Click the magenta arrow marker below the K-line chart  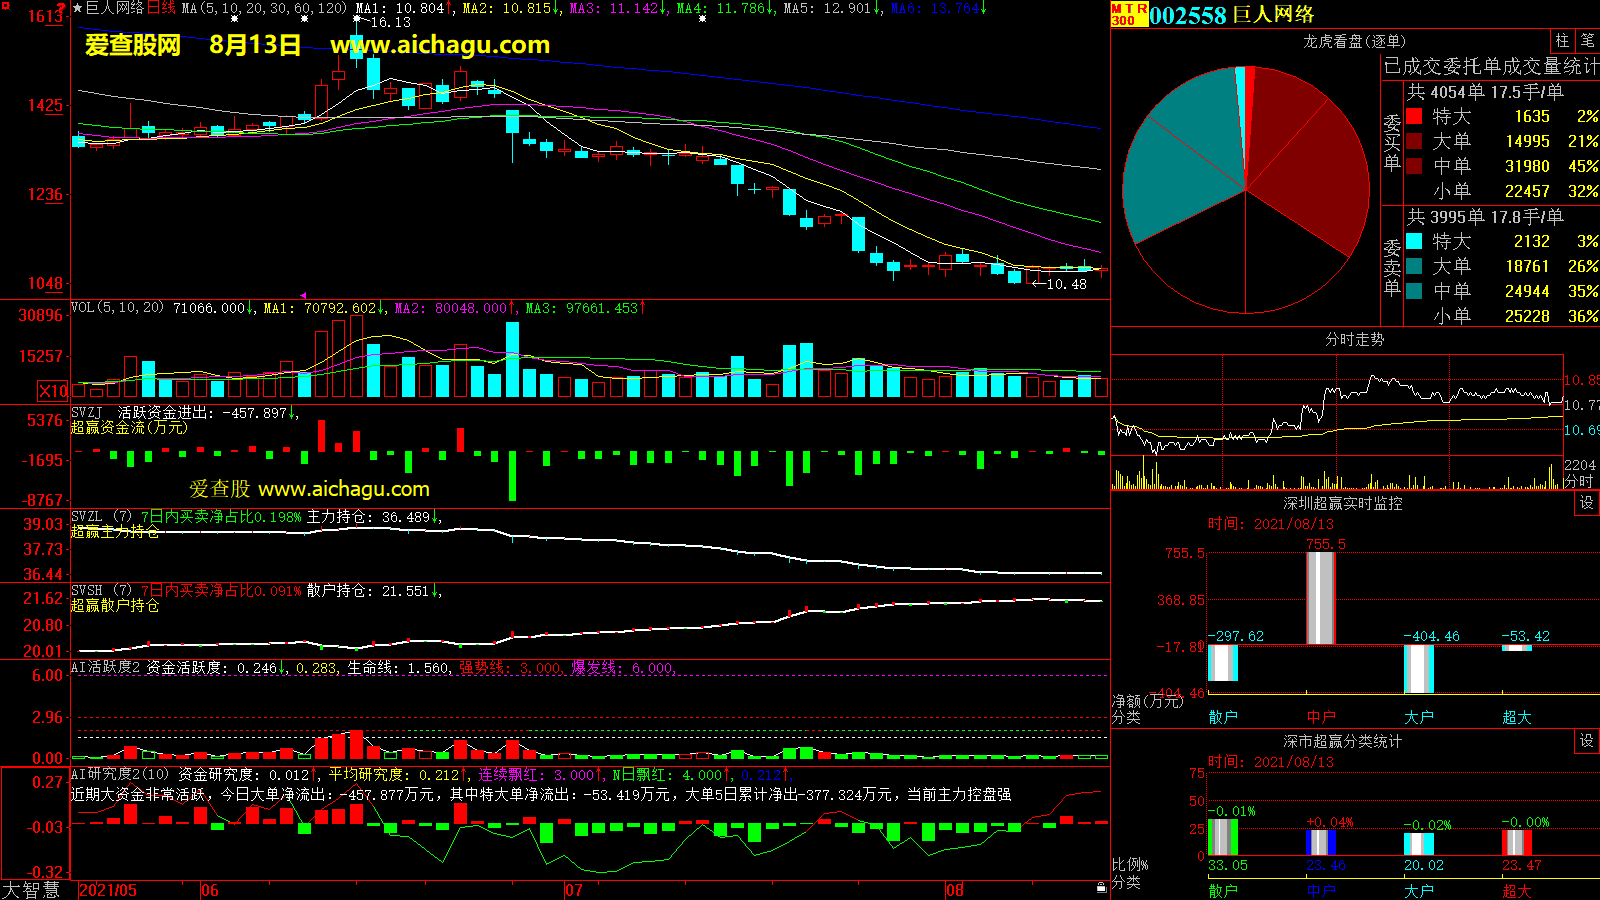click(303, 295)
